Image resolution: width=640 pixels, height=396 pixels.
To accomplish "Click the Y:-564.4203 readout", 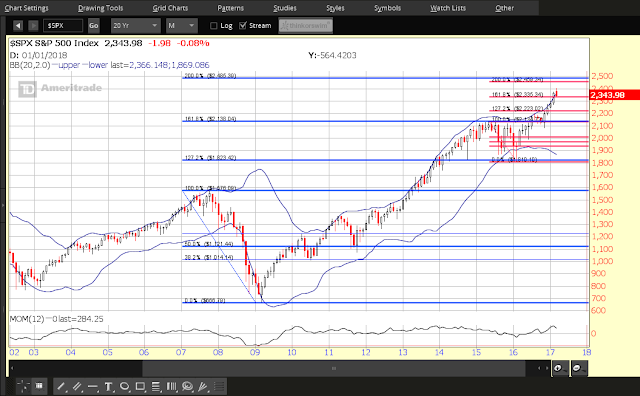I will 332,56.
